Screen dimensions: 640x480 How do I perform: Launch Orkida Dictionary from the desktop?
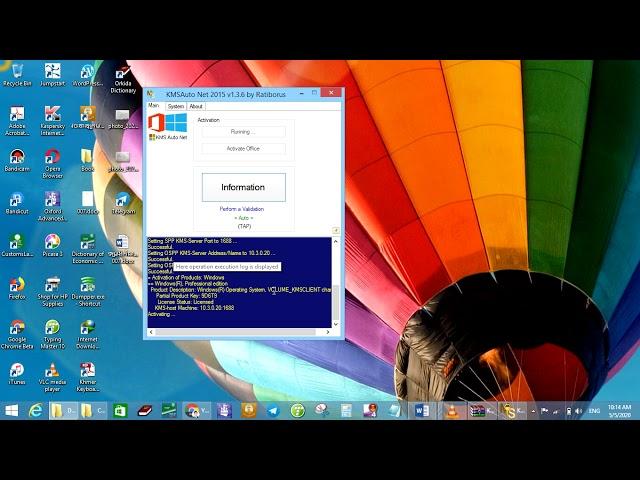[123, 79]
